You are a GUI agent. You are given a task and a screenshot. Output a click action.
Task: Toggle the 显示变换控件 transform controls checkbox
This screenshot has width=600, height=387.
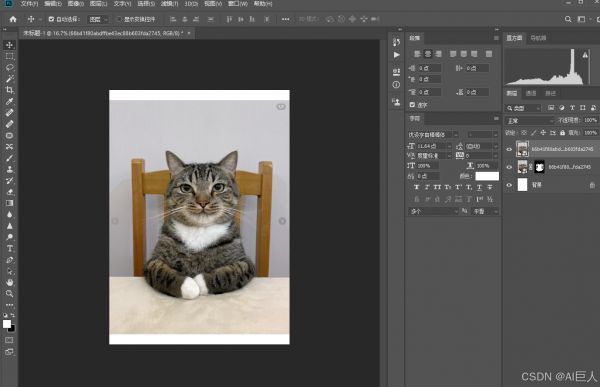coord(119,19)
